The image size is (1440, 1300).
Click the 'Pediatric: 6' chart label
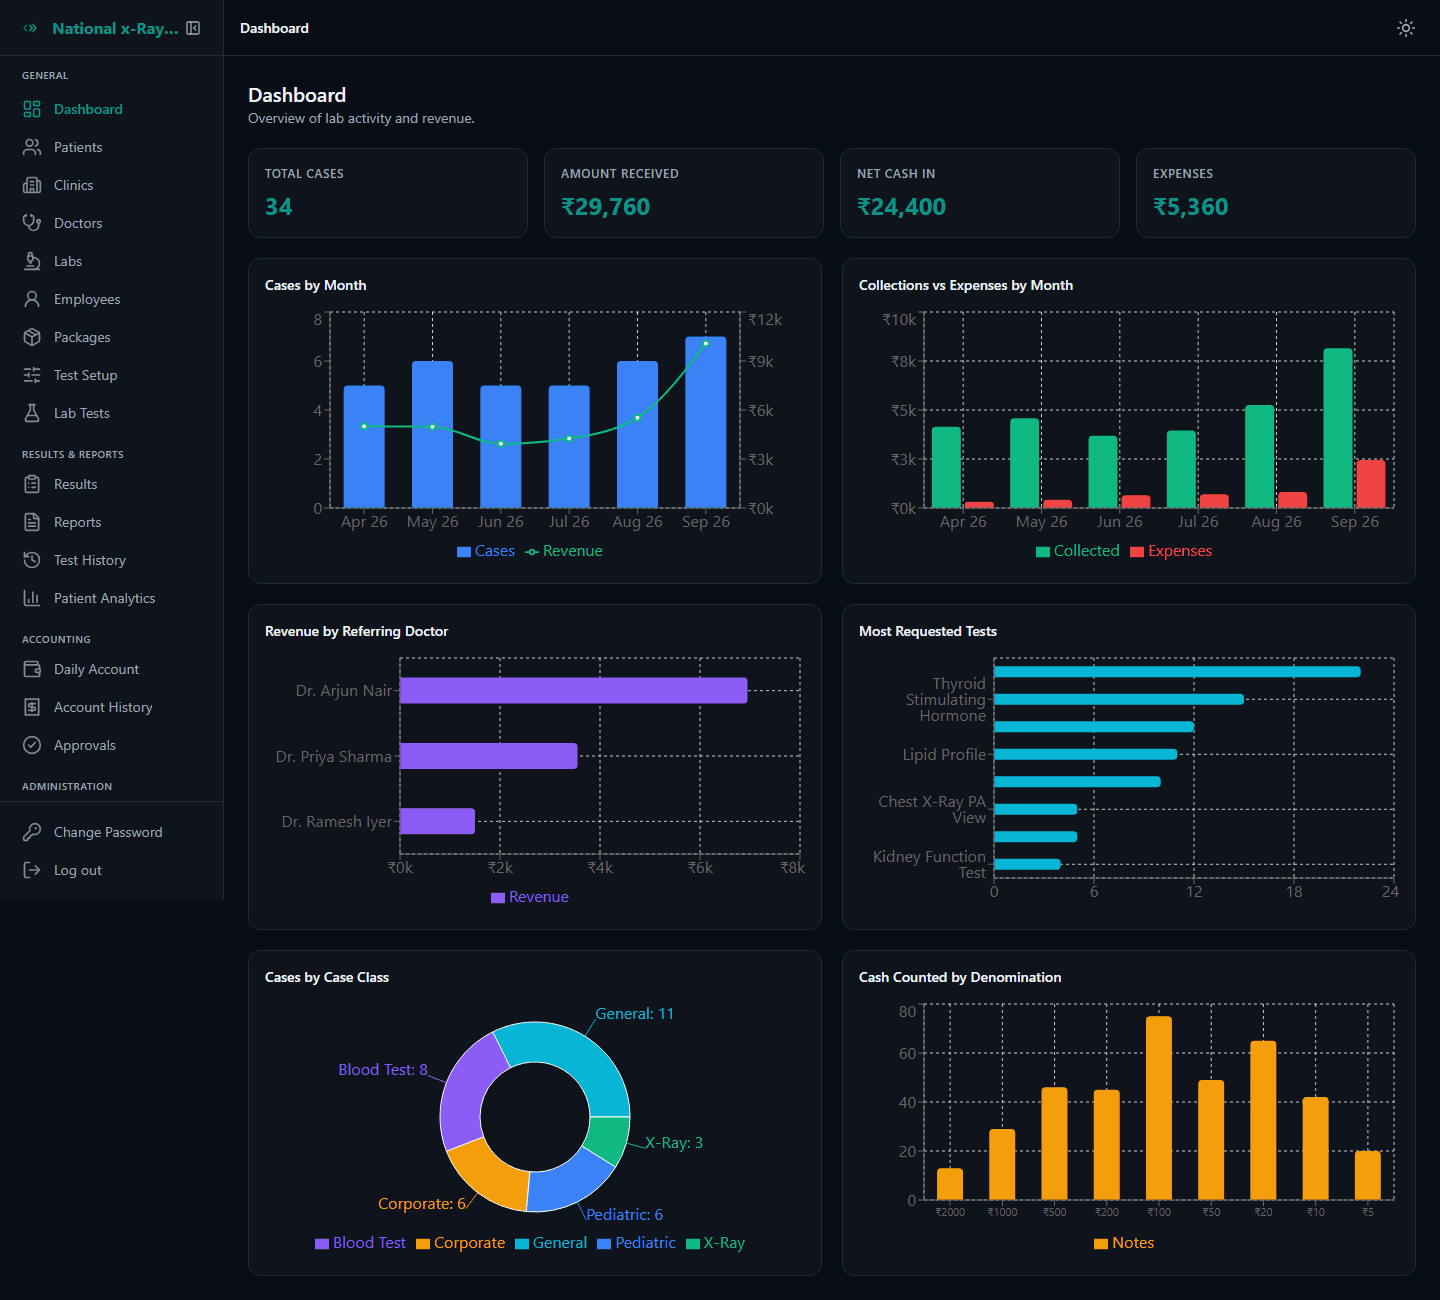coord(625,1215)
